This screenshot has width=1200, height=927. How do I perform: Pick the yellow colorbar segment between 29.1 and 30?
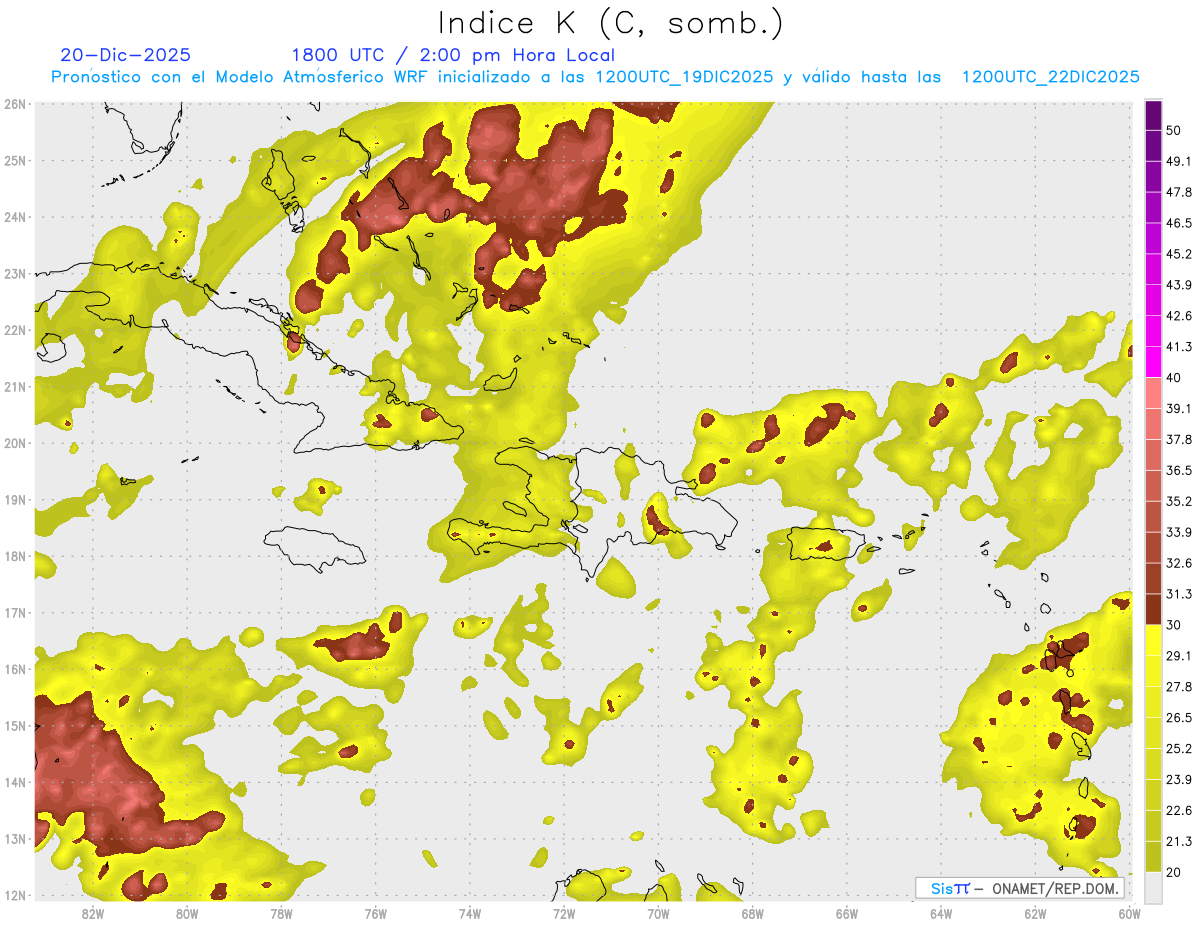click(x=1153, y=640)
